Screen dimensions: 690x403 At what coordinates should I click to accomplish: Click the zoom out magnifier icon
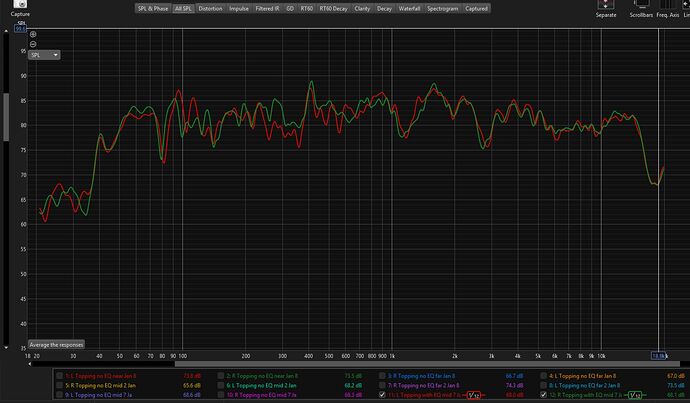click(x=33, y=44)
